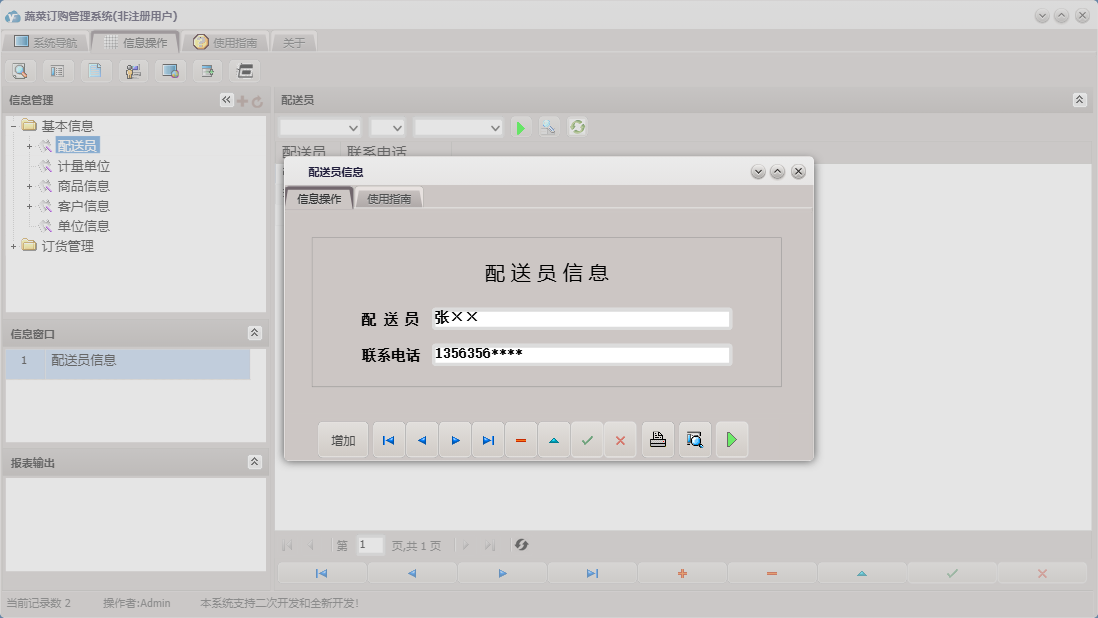This screenshot has height=618, width=1098.
Task: Collapse the 信息窗口 panel
Action: [x=255, y=333]
